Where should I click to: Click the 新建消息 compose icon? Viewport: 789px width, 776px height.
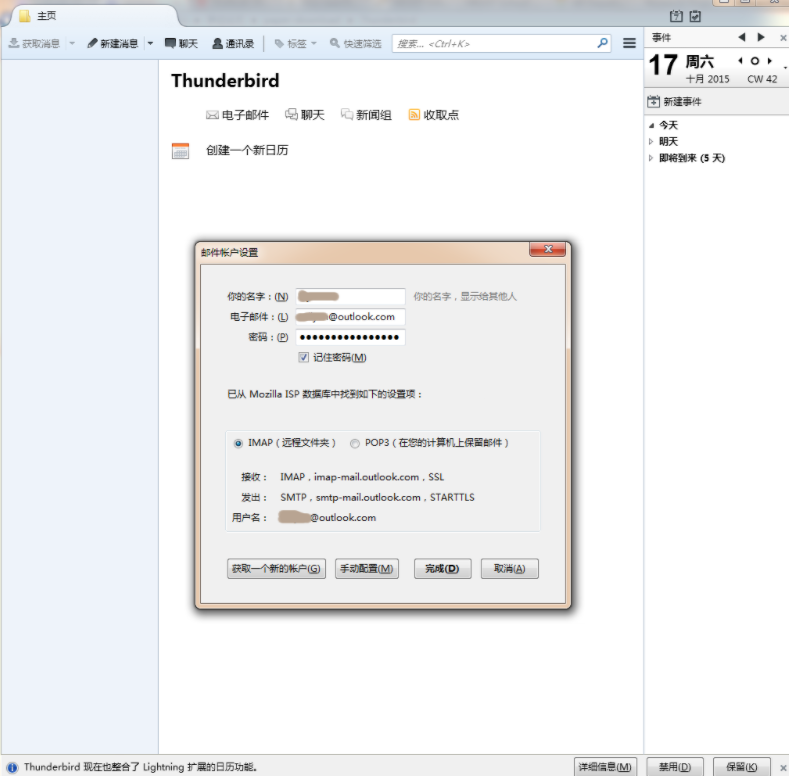[93, 44]
